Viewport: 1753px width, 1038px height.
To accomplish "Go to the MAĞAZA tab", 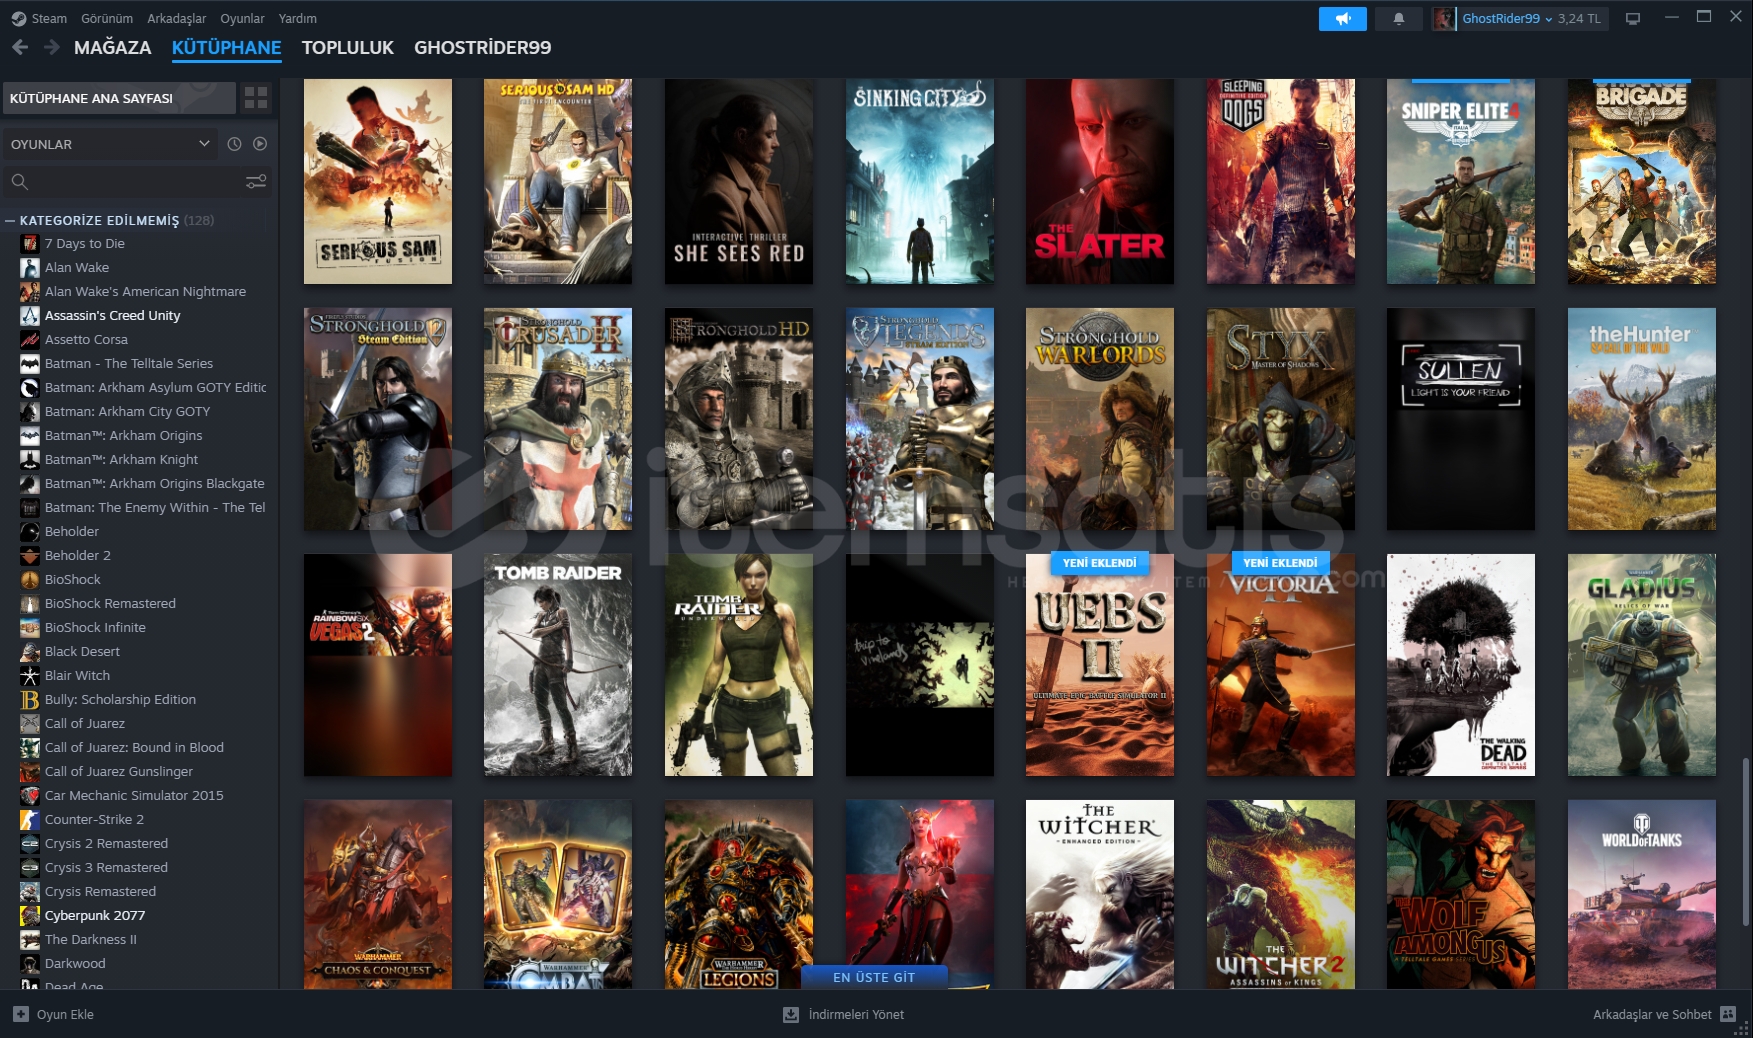I will coord(113,47).
